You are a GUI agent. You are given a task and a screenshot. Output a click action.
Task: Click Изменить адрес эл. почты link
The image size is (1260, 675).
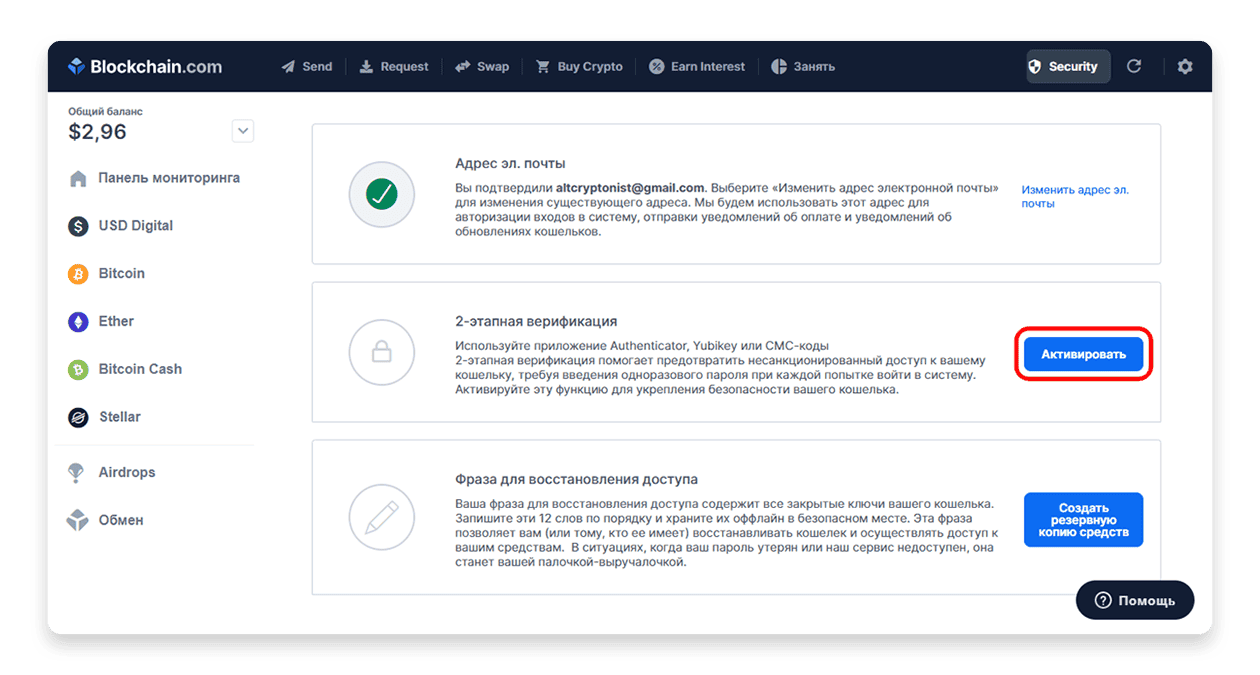(x=1075, y=196)
